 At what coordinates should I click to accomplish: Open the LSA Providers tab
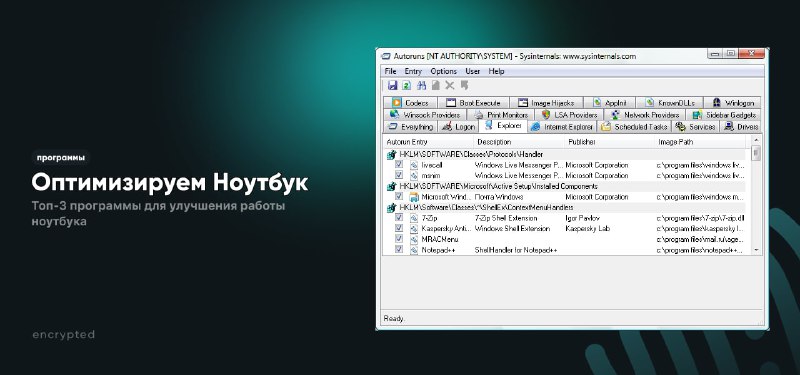point(569,115)
